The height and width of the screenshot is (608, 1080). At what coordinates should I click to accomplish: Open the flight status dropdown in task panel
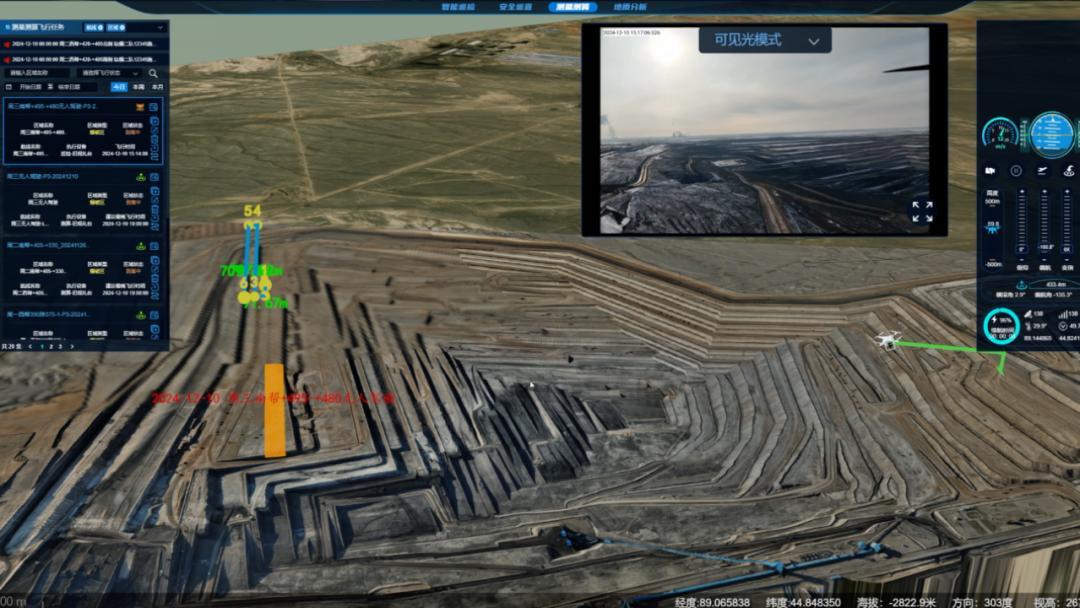(x=109, y=73)
